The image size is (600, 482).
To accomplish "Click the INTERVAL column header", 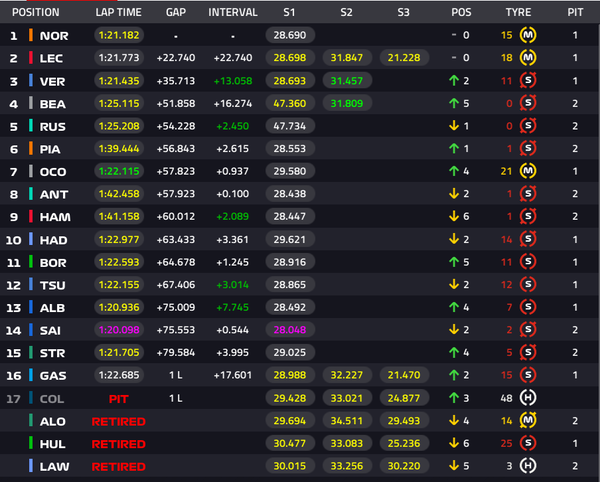I will pos(233,13).
